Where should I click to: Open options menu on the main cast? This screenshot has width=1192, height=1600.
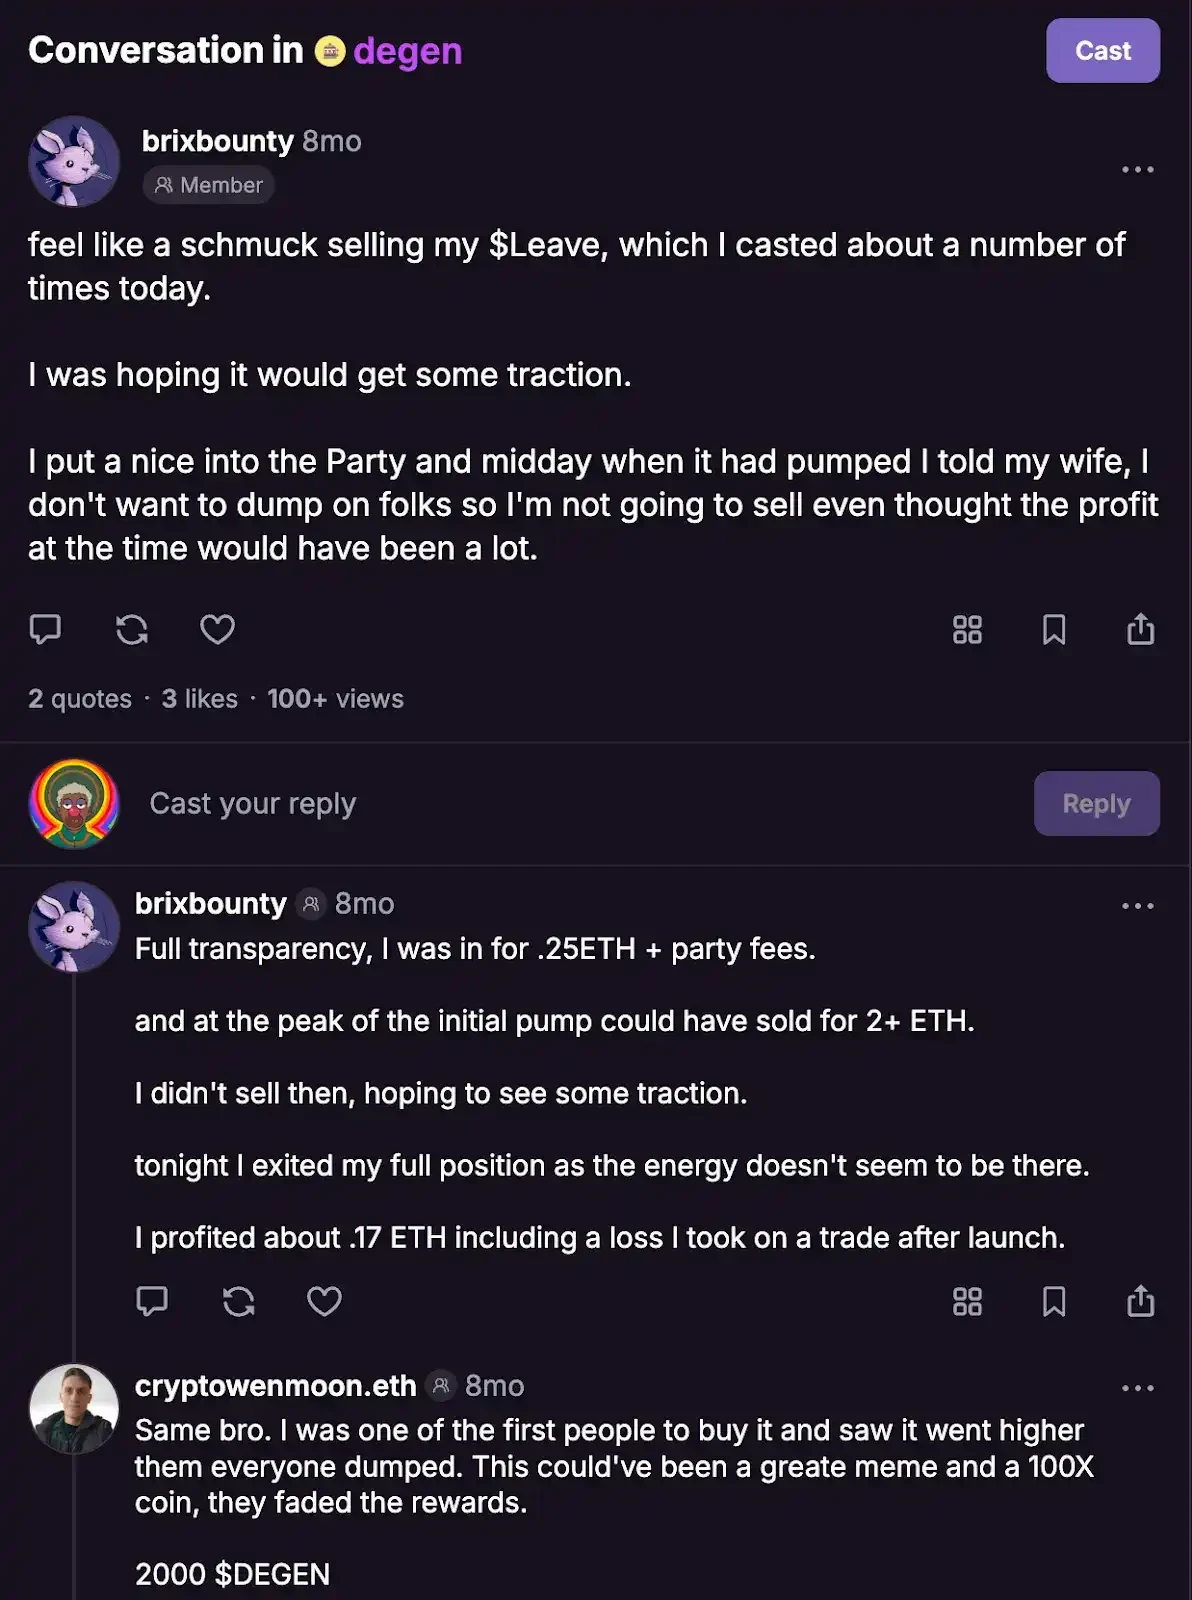click(x=1137, y=170)
